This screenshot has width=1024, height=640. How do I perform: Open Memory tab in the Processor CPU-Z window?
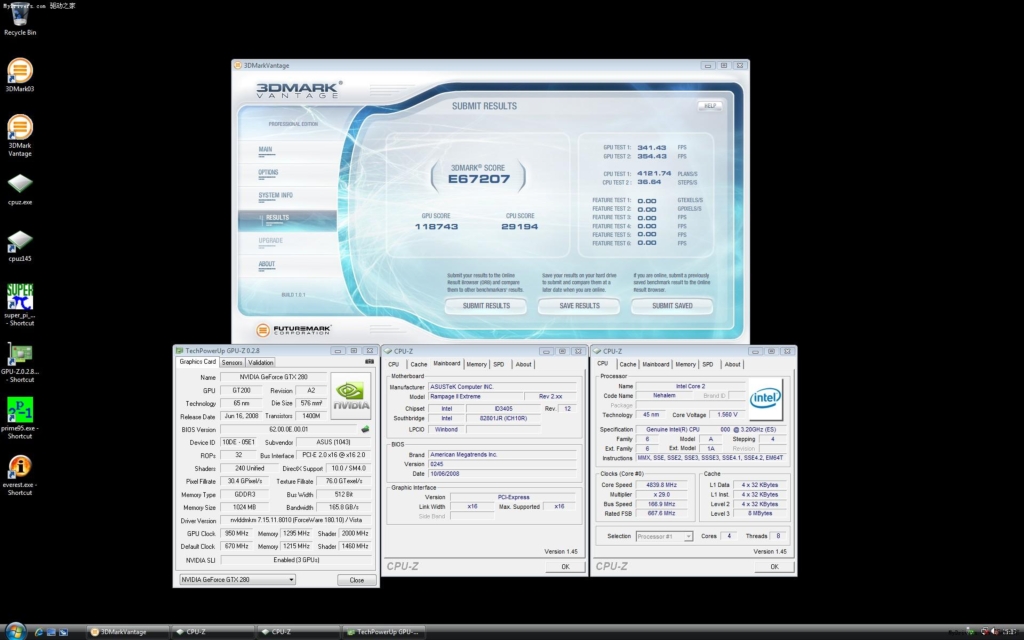tap(685, 364)
